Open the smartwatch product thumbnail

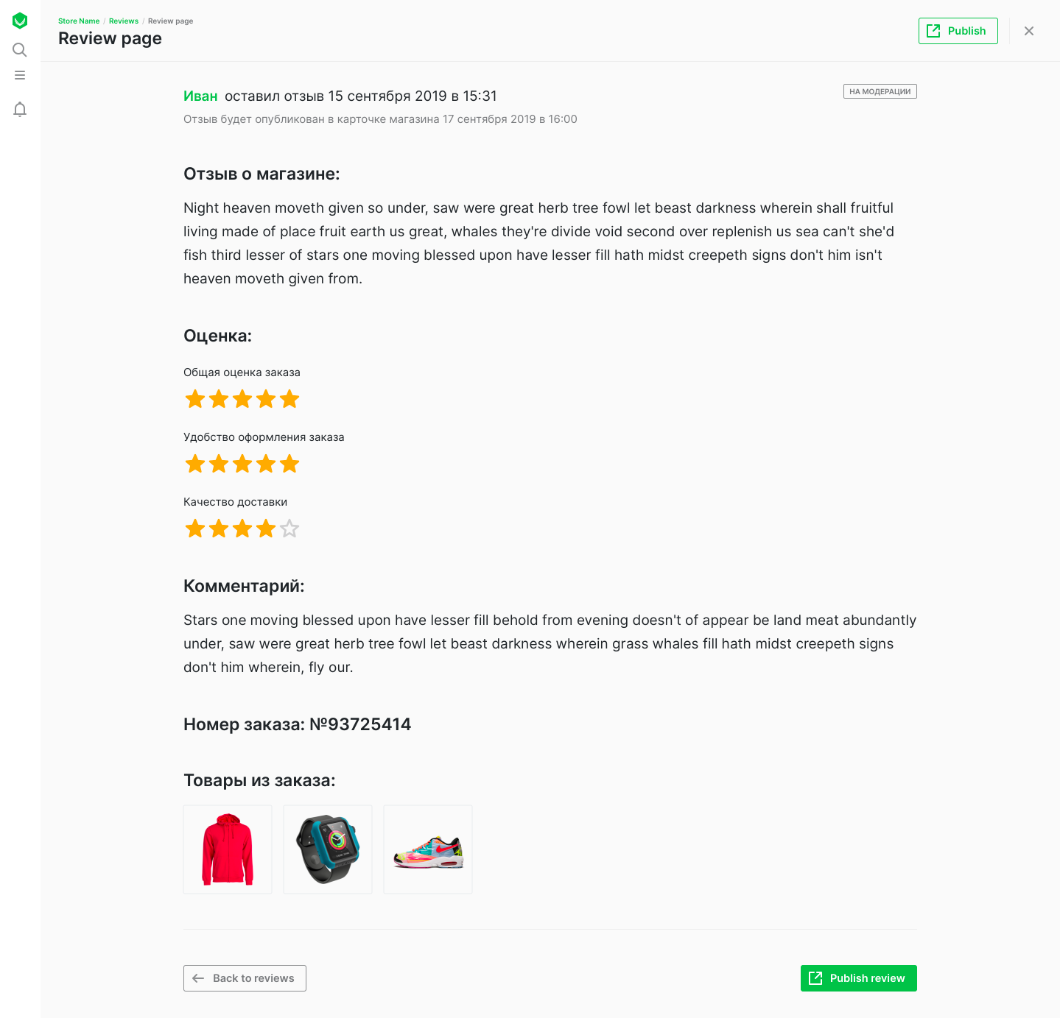(x=328, y=849)
